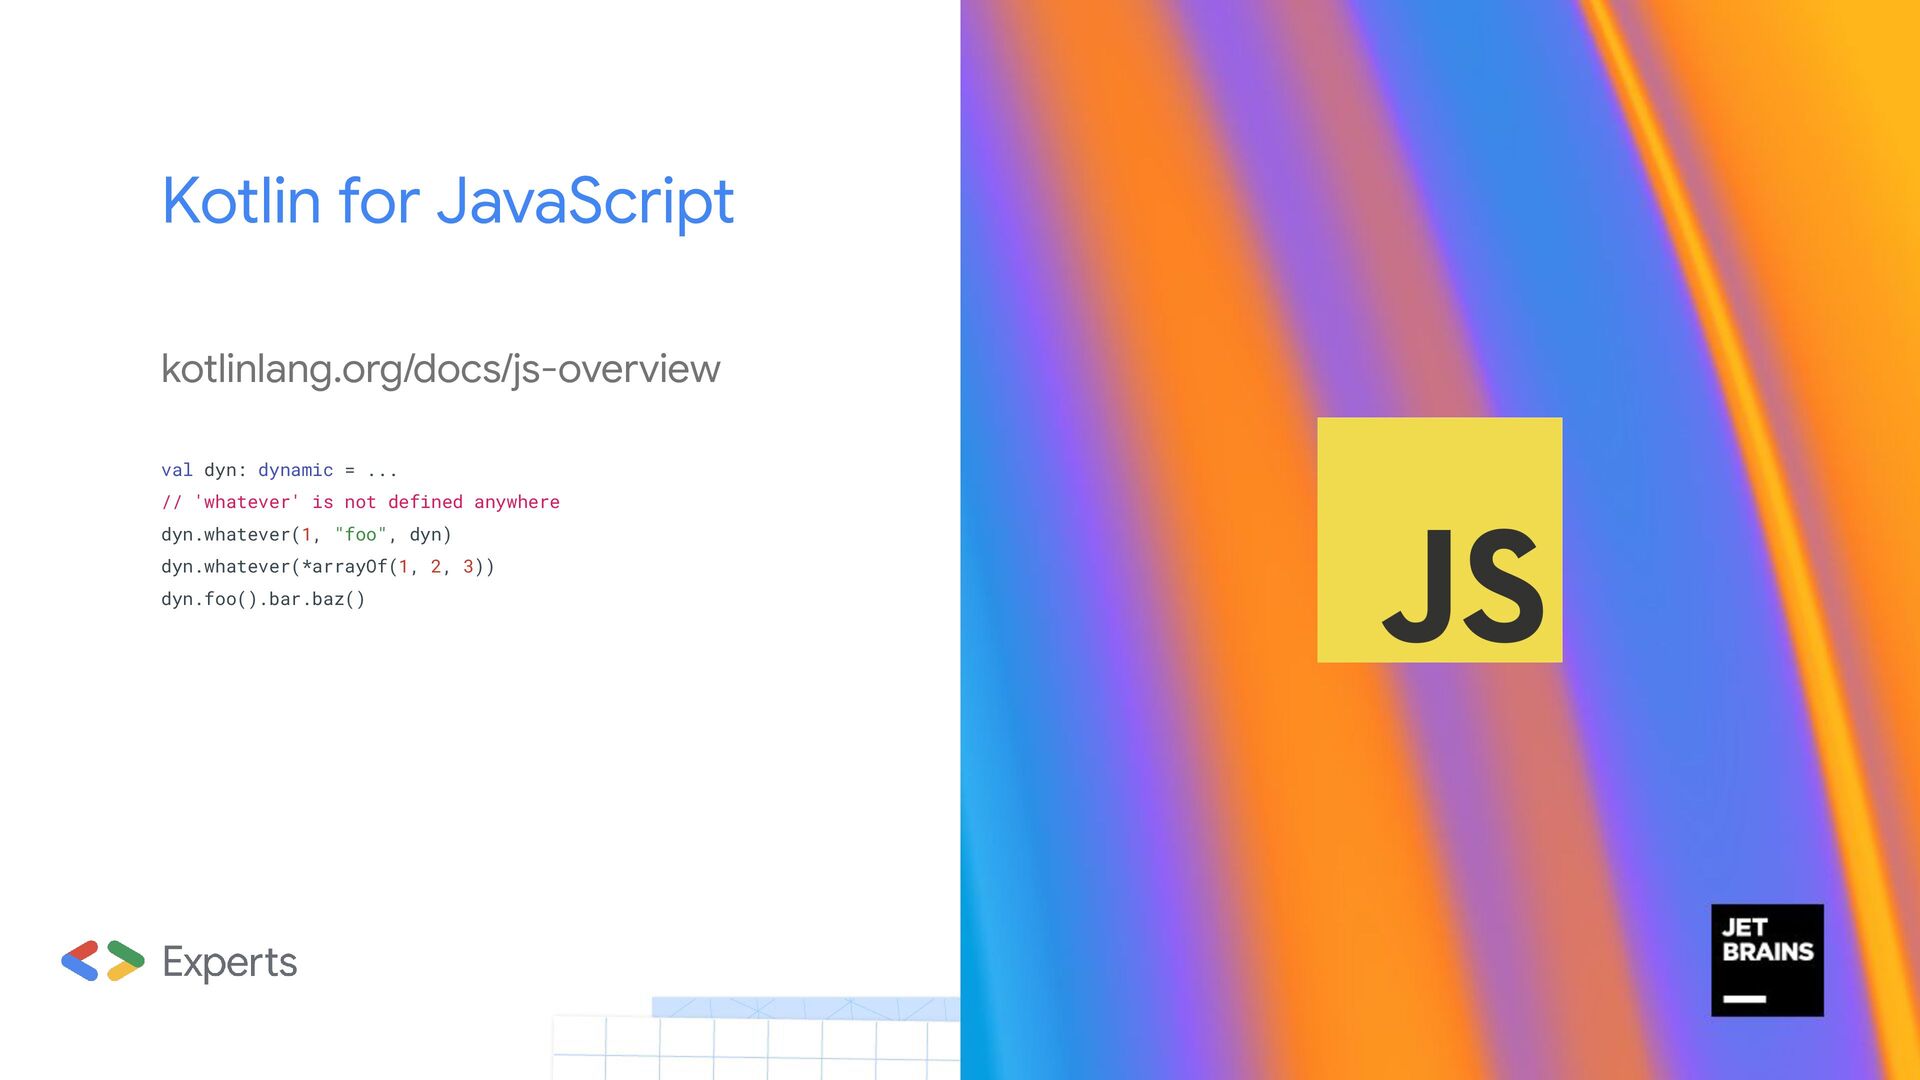The width and height of the screenshot is (1920, 1080).
Task: Click the blue 'val' keyword
Action: [176, 470]
